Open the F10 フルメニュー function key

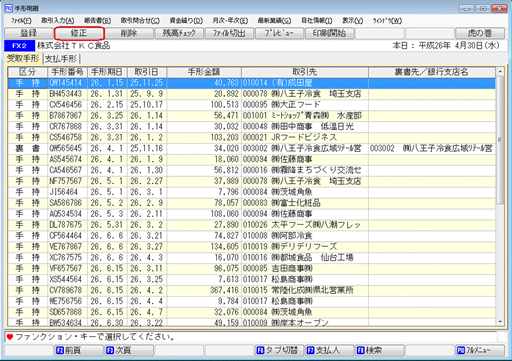[480, 350]
